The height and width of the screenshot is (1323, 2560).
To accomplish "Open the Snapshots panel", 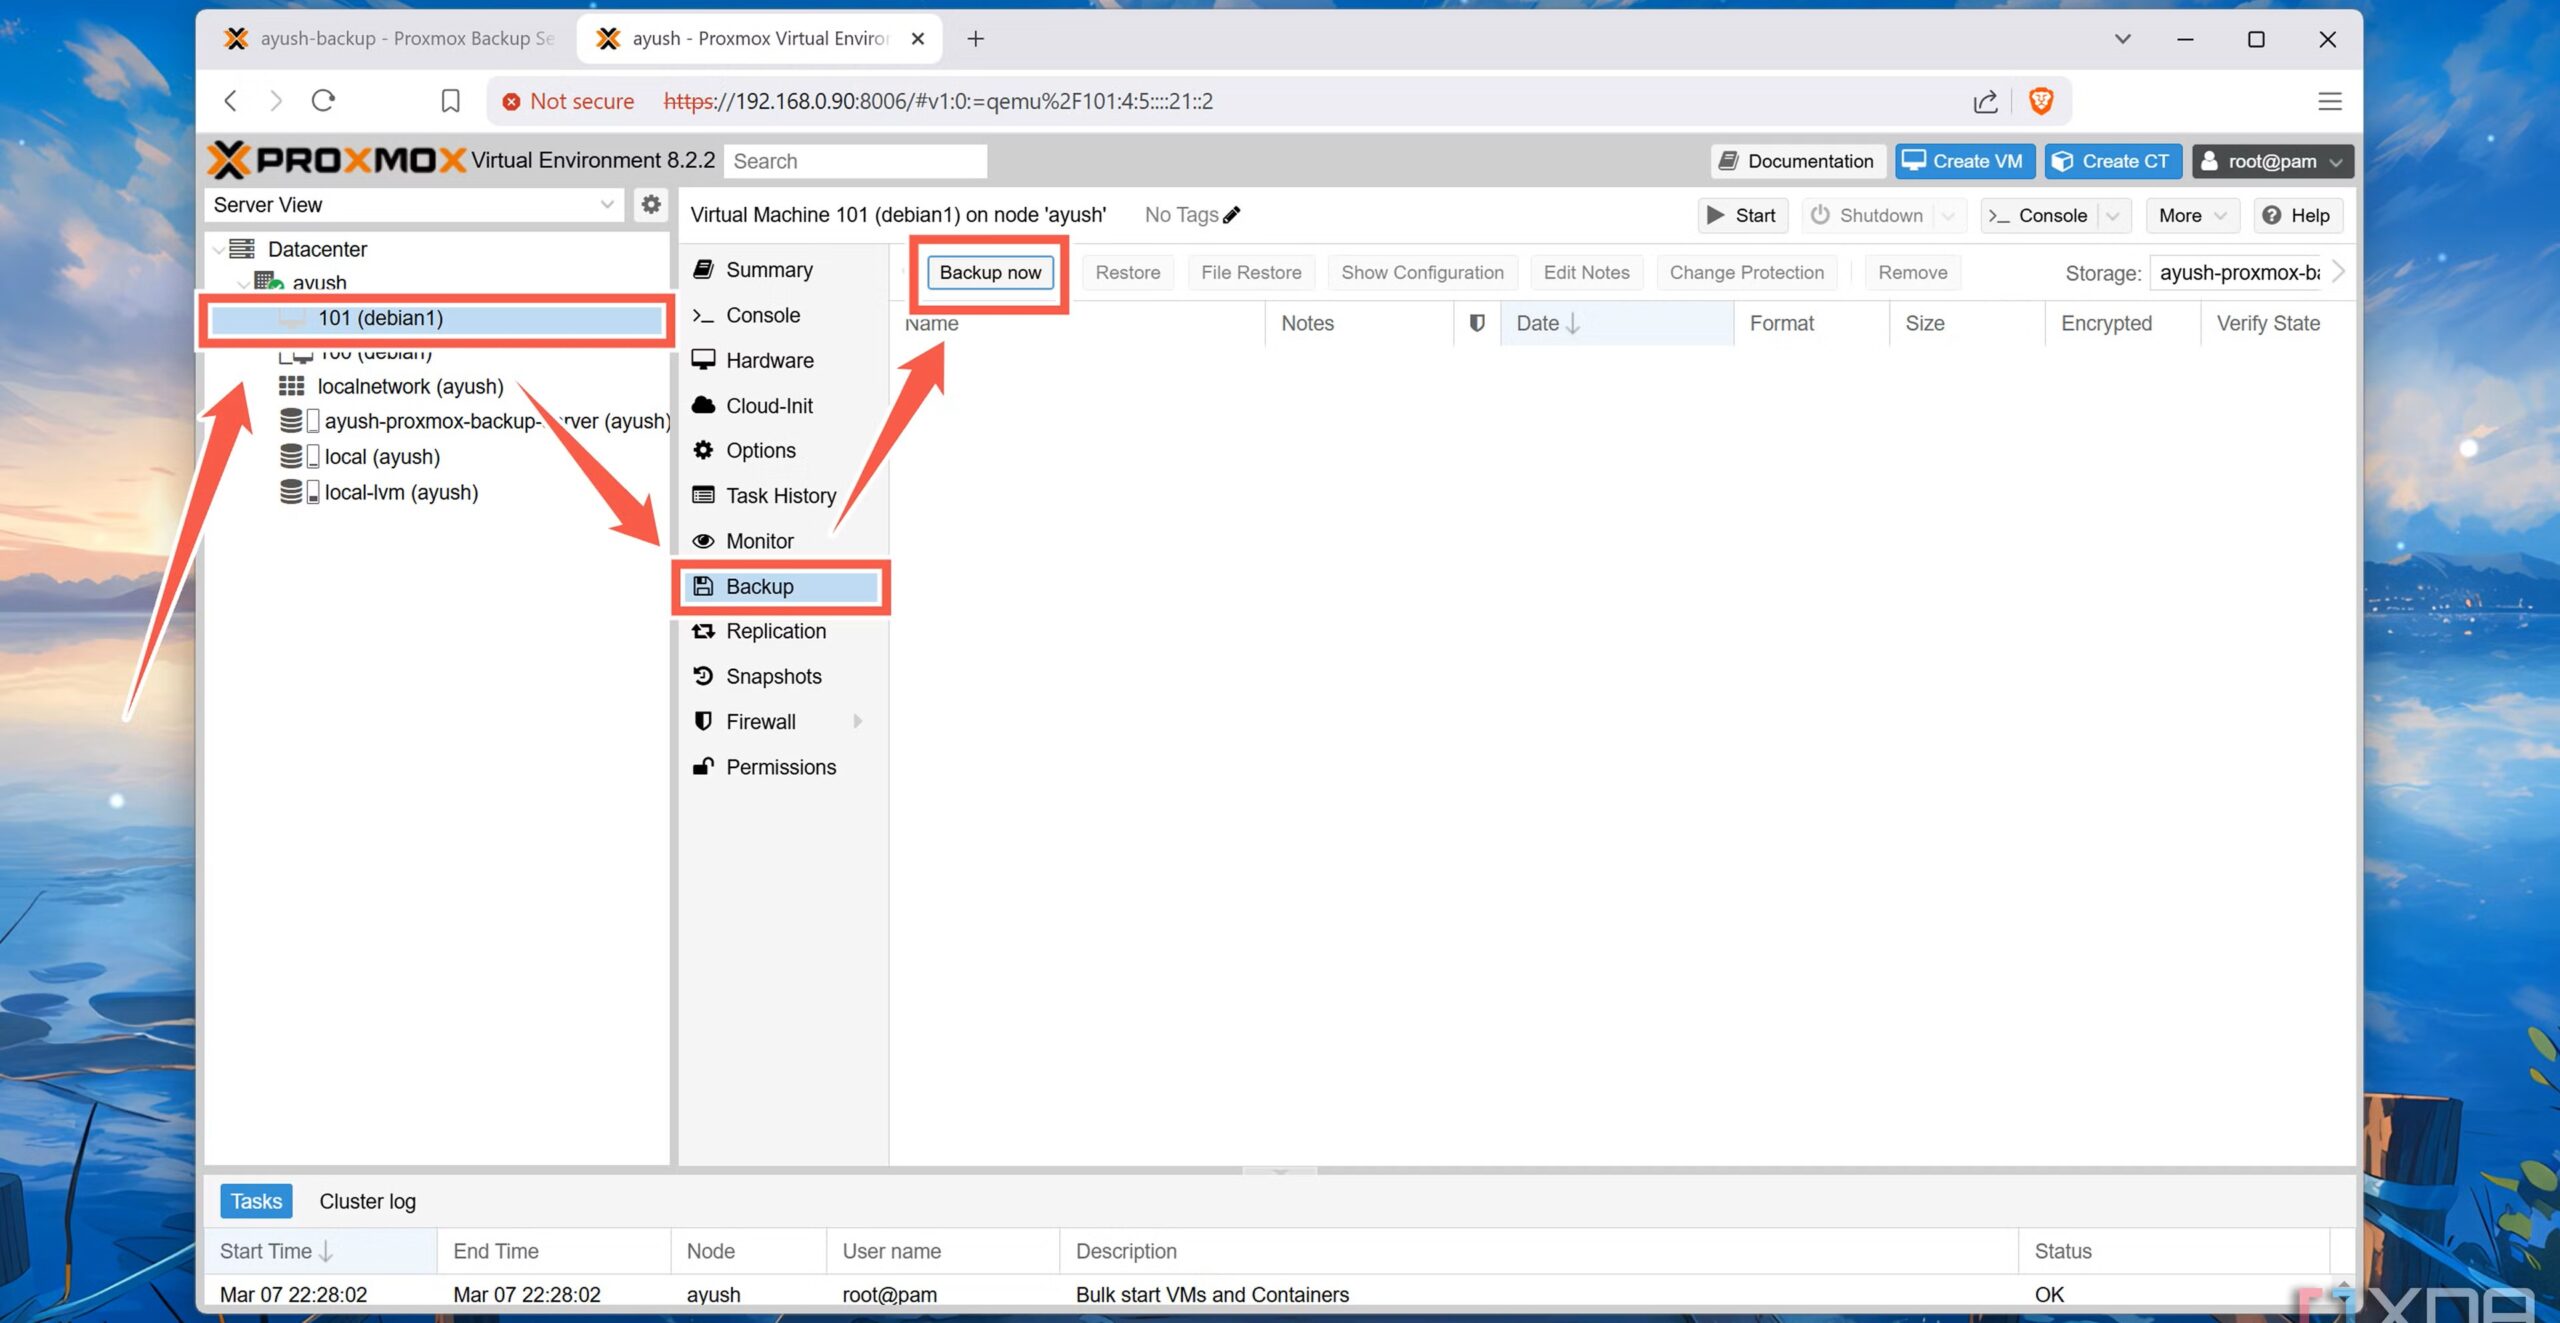I will (x=773, y=676).
